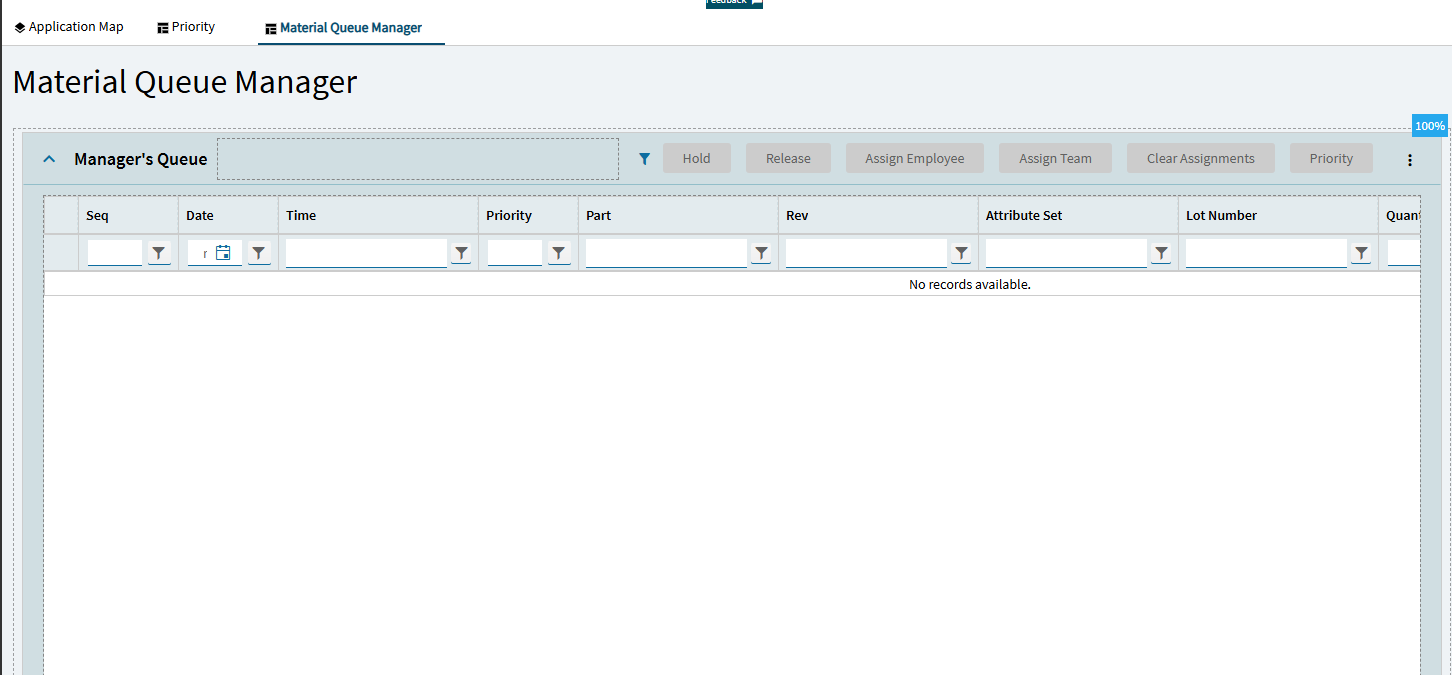The width and height of the screenshot is (1452, 675).
Task: Open the Date column filter operator
Action: pyautogui.click(x=259, y=253)
